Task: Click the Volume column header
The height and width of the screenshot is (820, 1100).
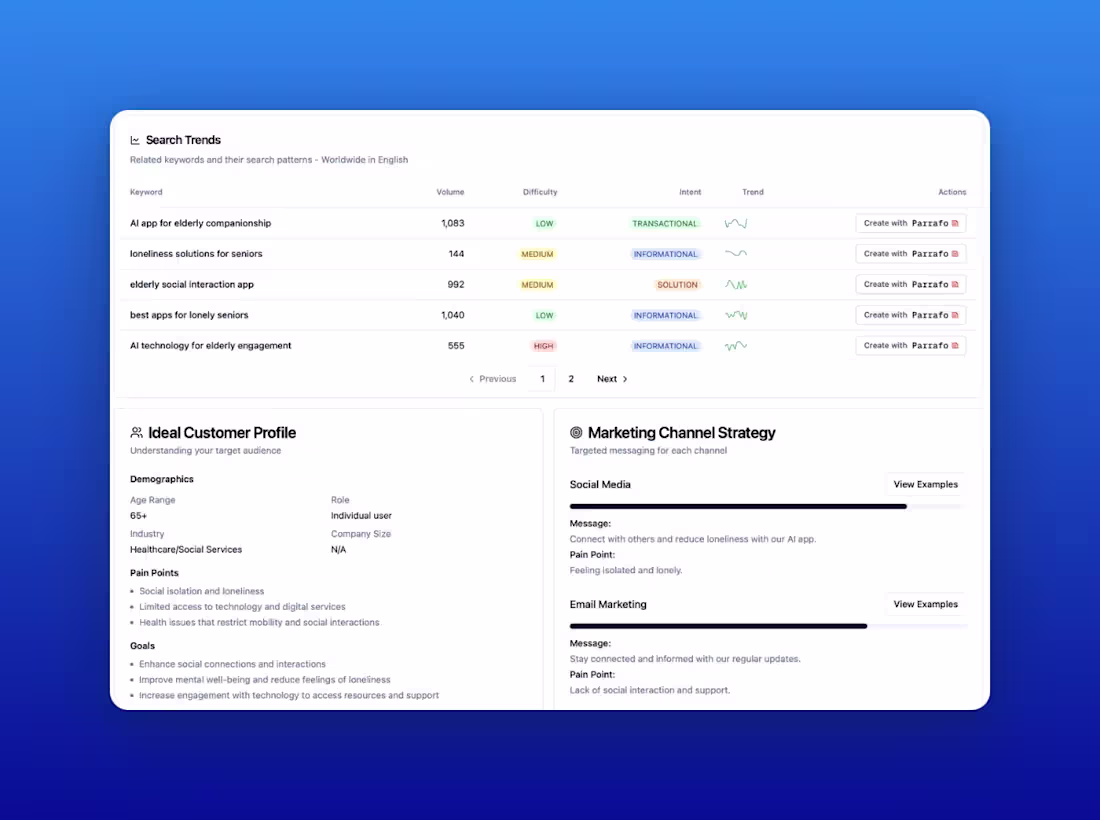Action: tap(450, 192)
